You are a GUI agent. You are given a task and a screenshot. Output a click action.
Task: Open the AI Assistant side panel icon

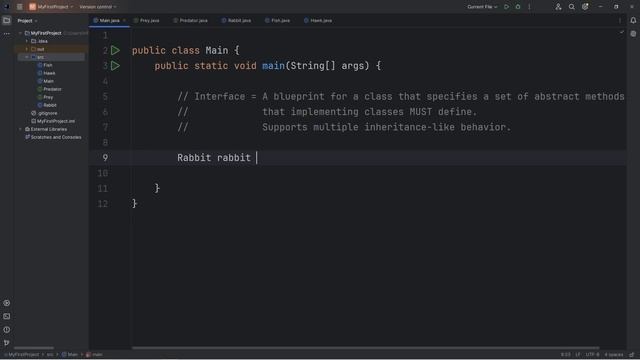pyautogui.click(x=633, y=34)
